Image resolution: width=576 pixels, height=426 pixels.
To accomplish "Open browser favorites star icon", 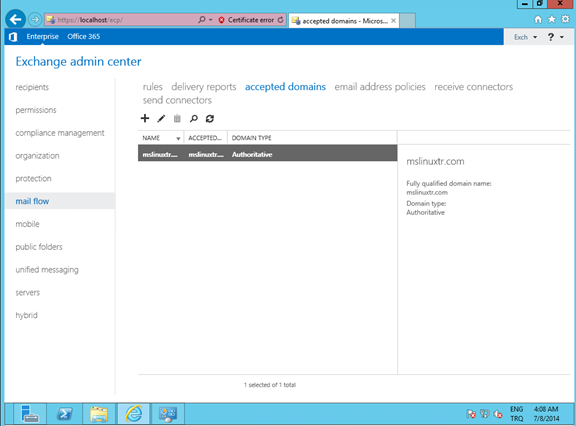I will coord(552,19).
